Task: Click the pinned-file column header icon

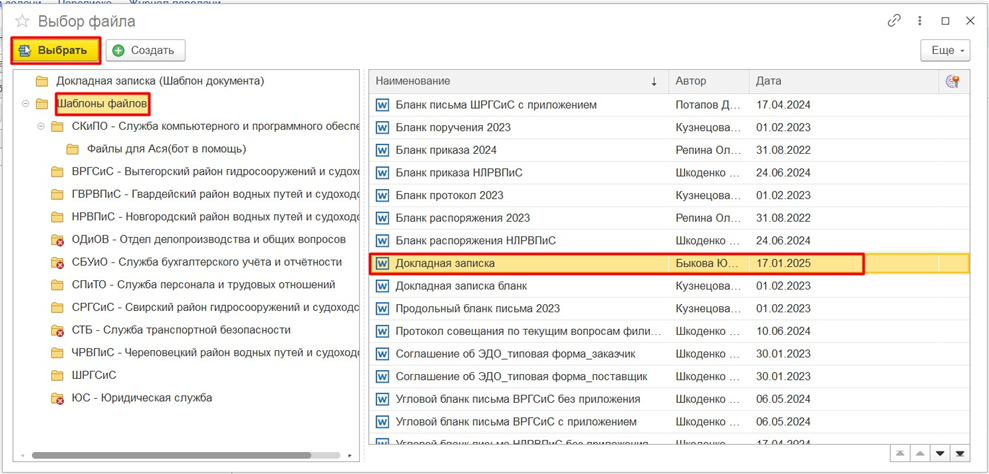Action: coord(952,81)
